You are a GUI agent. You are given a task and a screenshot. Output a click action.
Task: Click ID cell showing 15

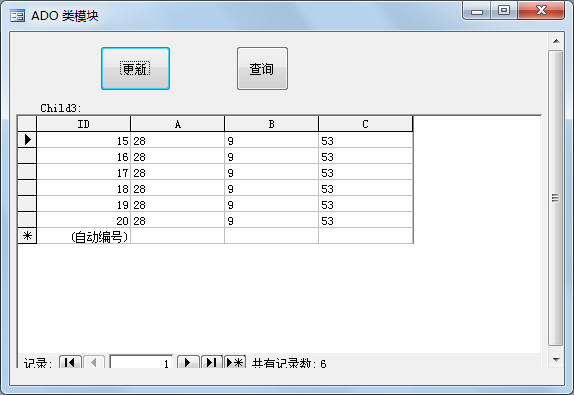83,140
